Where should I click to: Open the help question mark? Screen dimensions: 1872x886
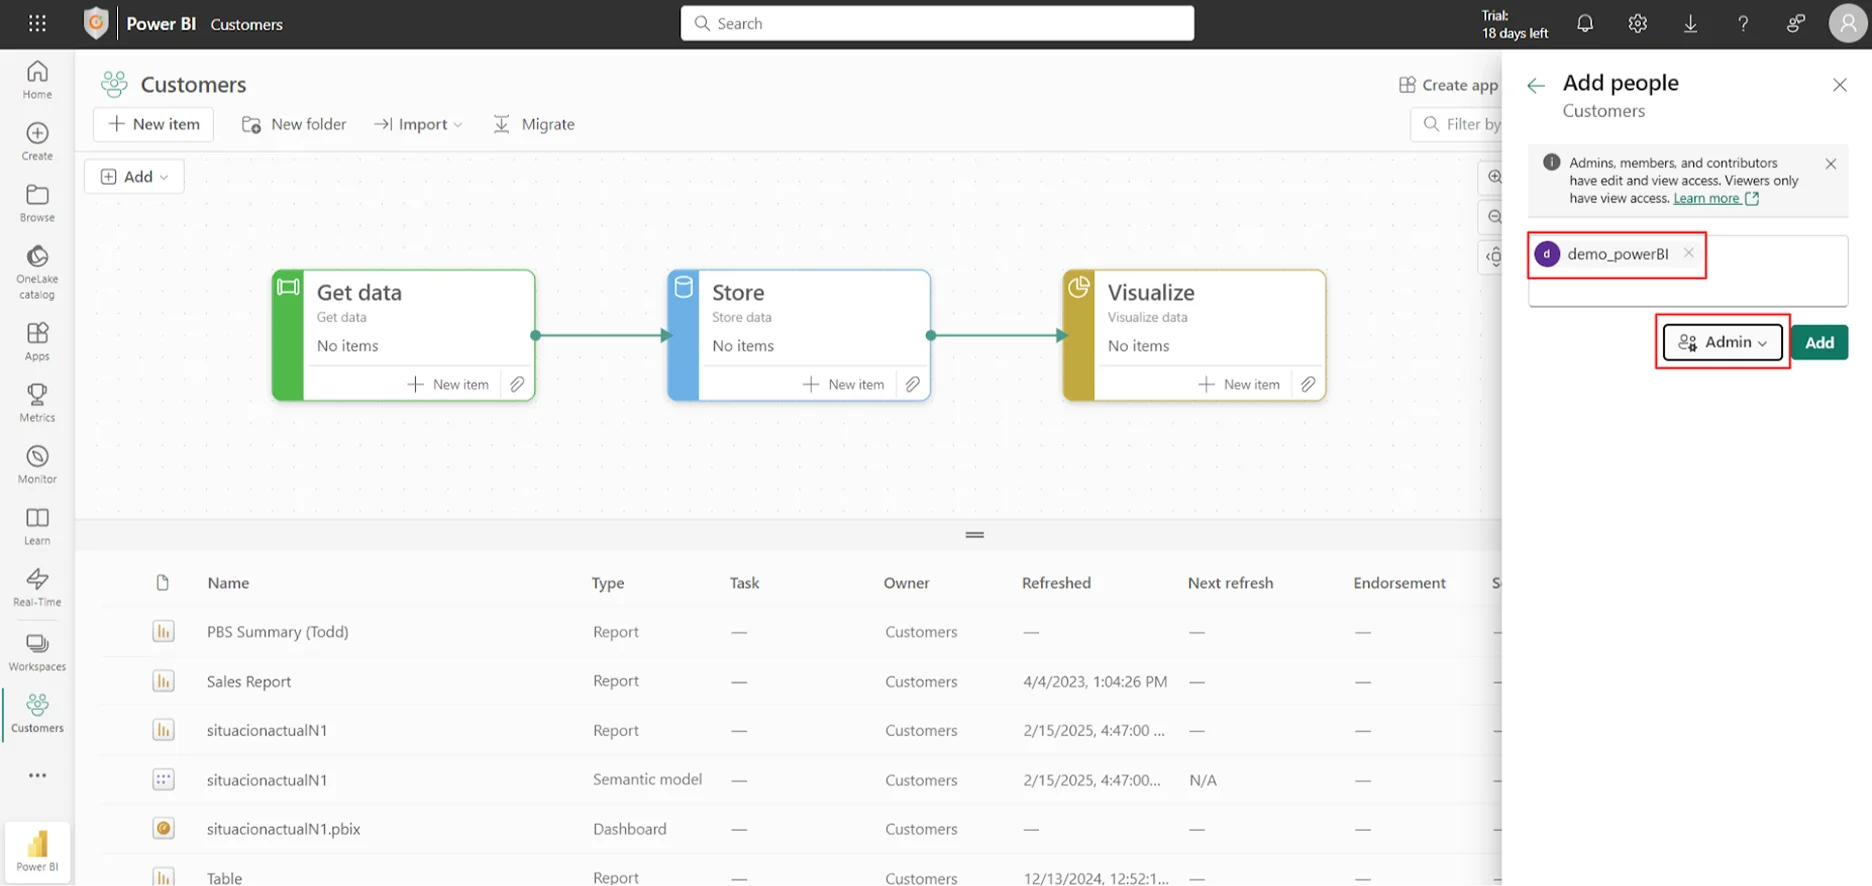tap(1743, 23)
